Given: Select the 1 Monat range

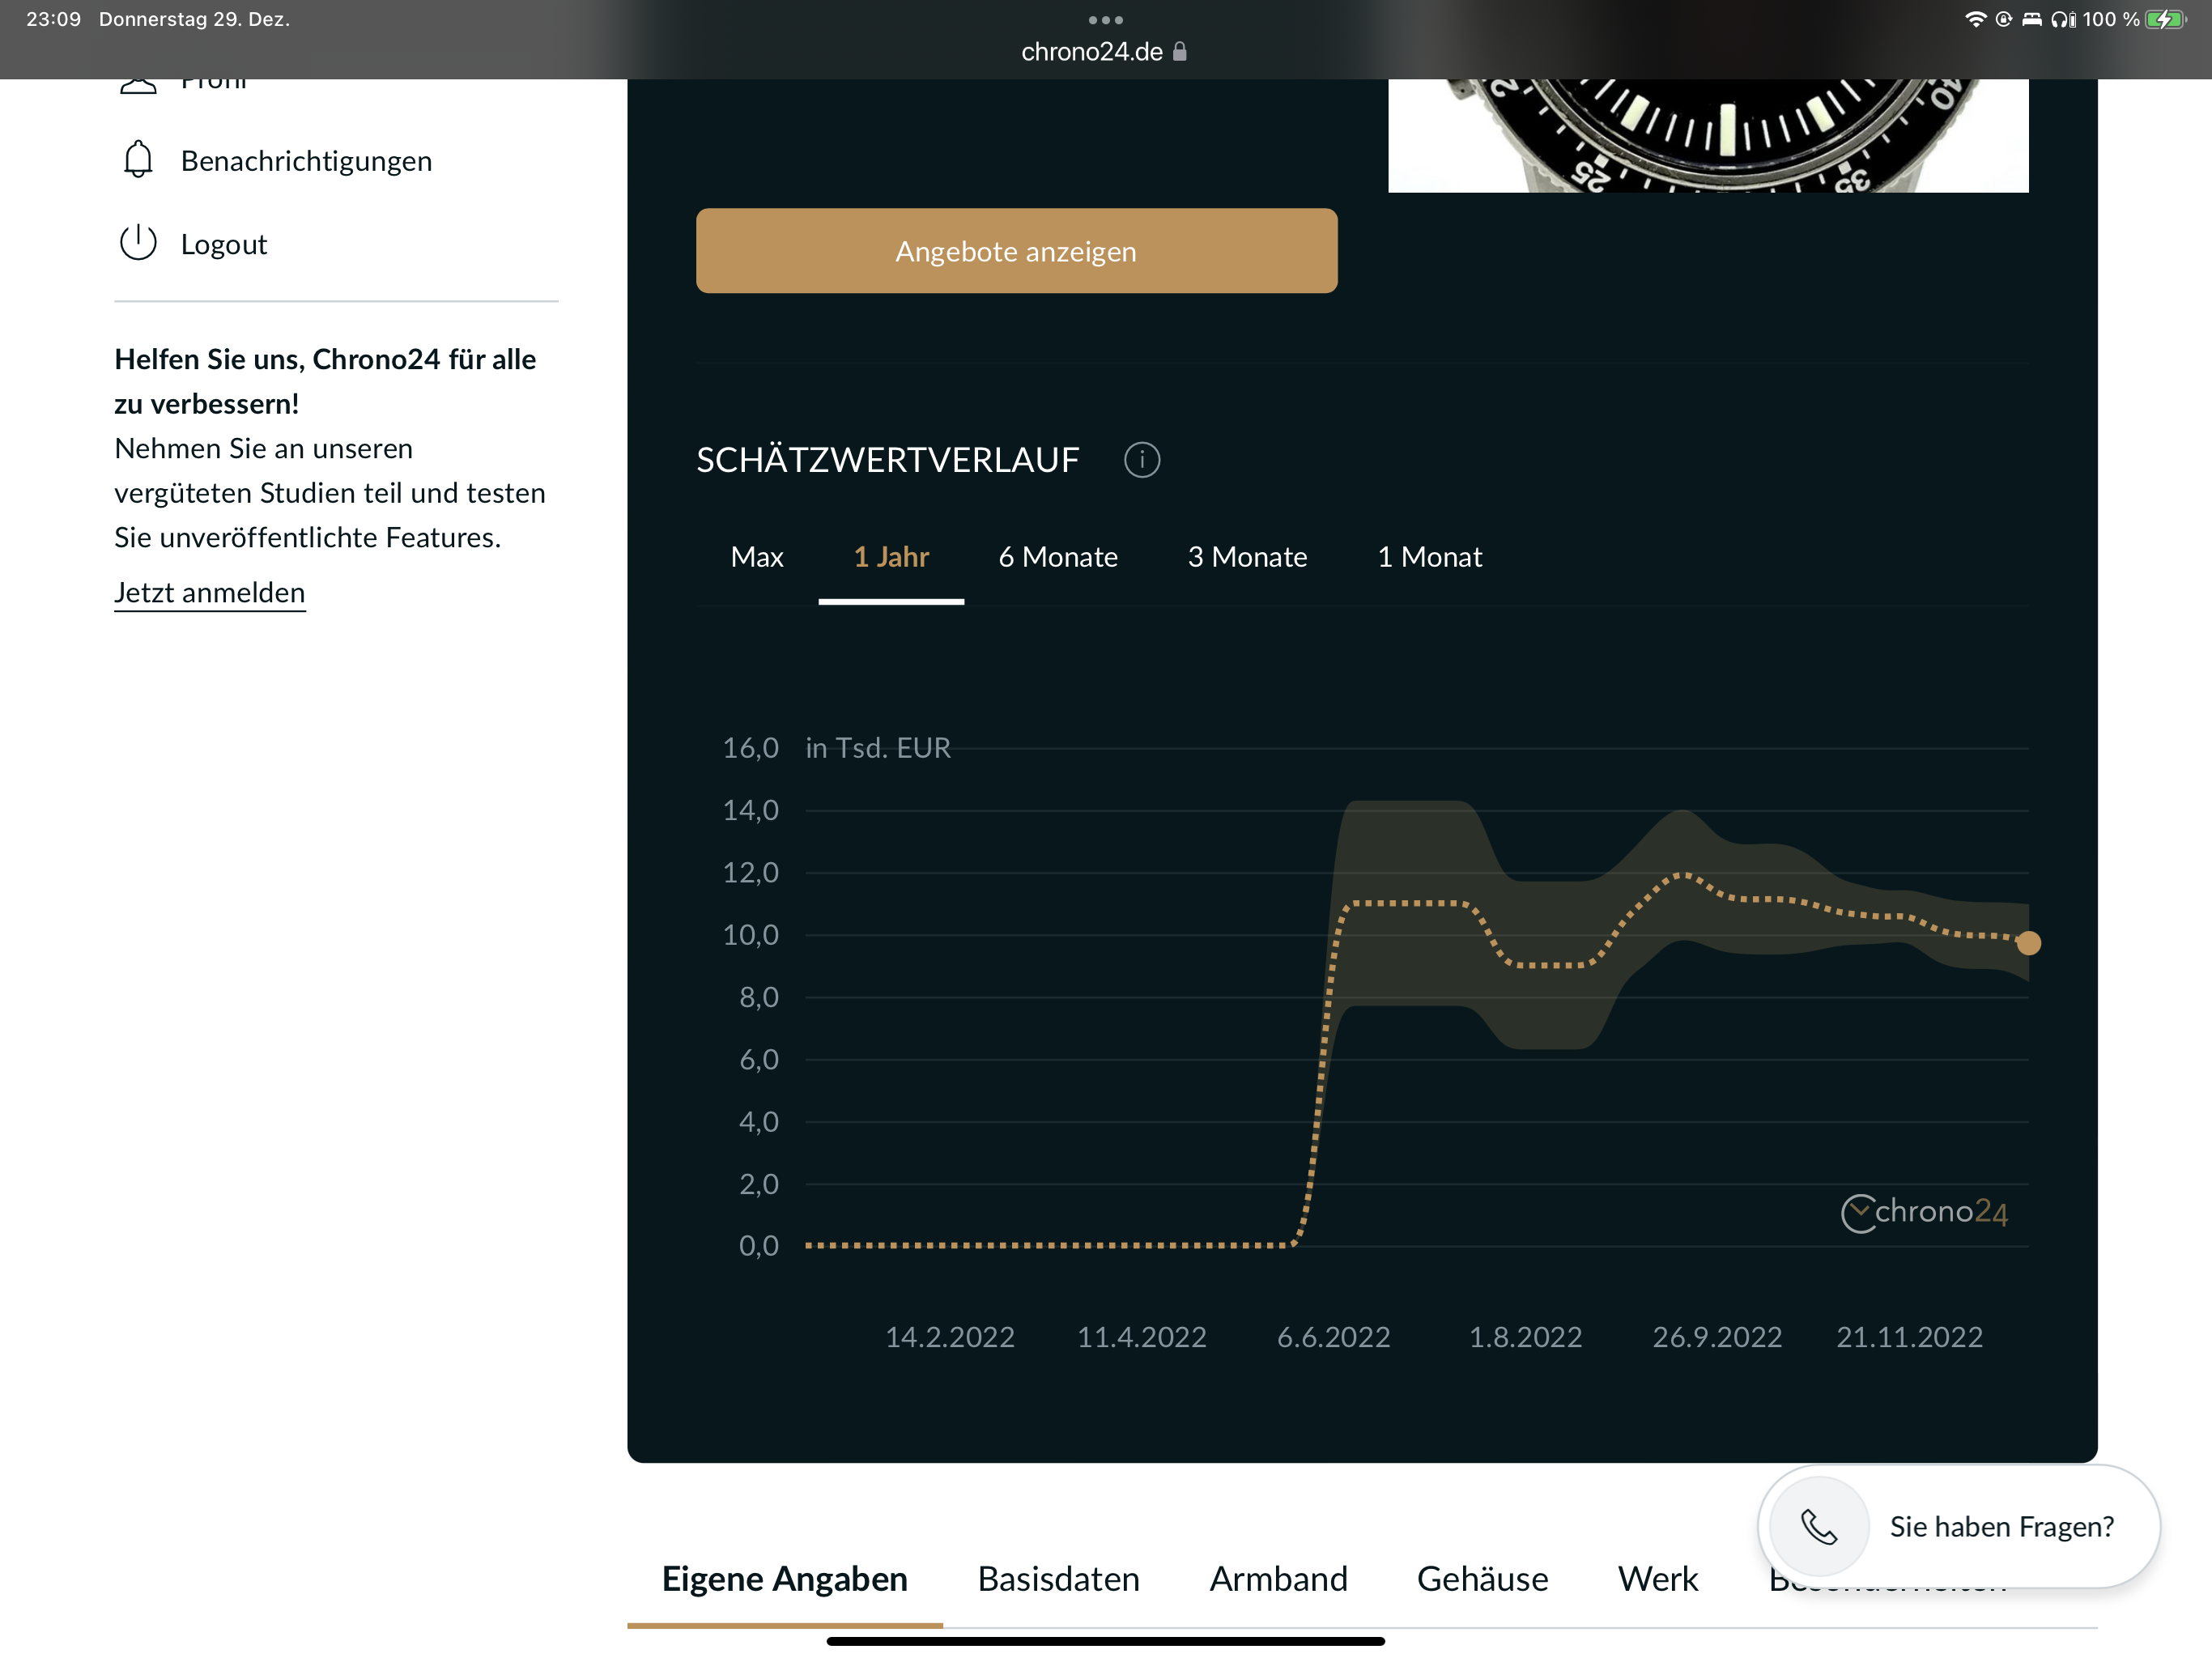Looking at the screenshot, I should [1429, 557].
